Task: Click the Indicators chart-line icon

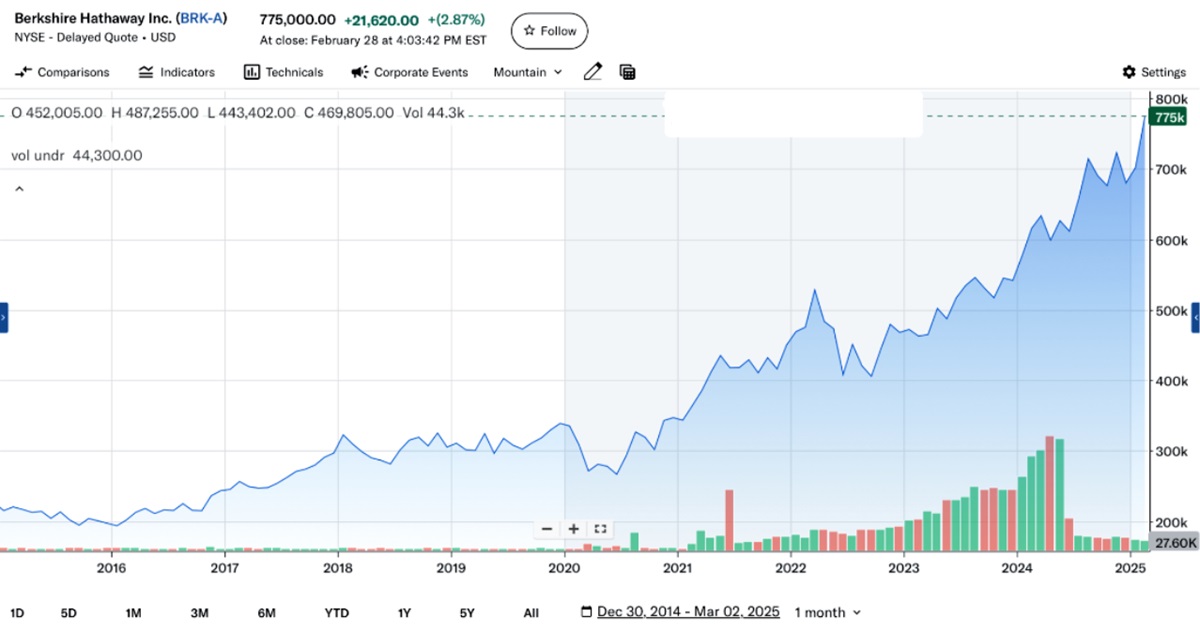Action: [x=146, y=72]
